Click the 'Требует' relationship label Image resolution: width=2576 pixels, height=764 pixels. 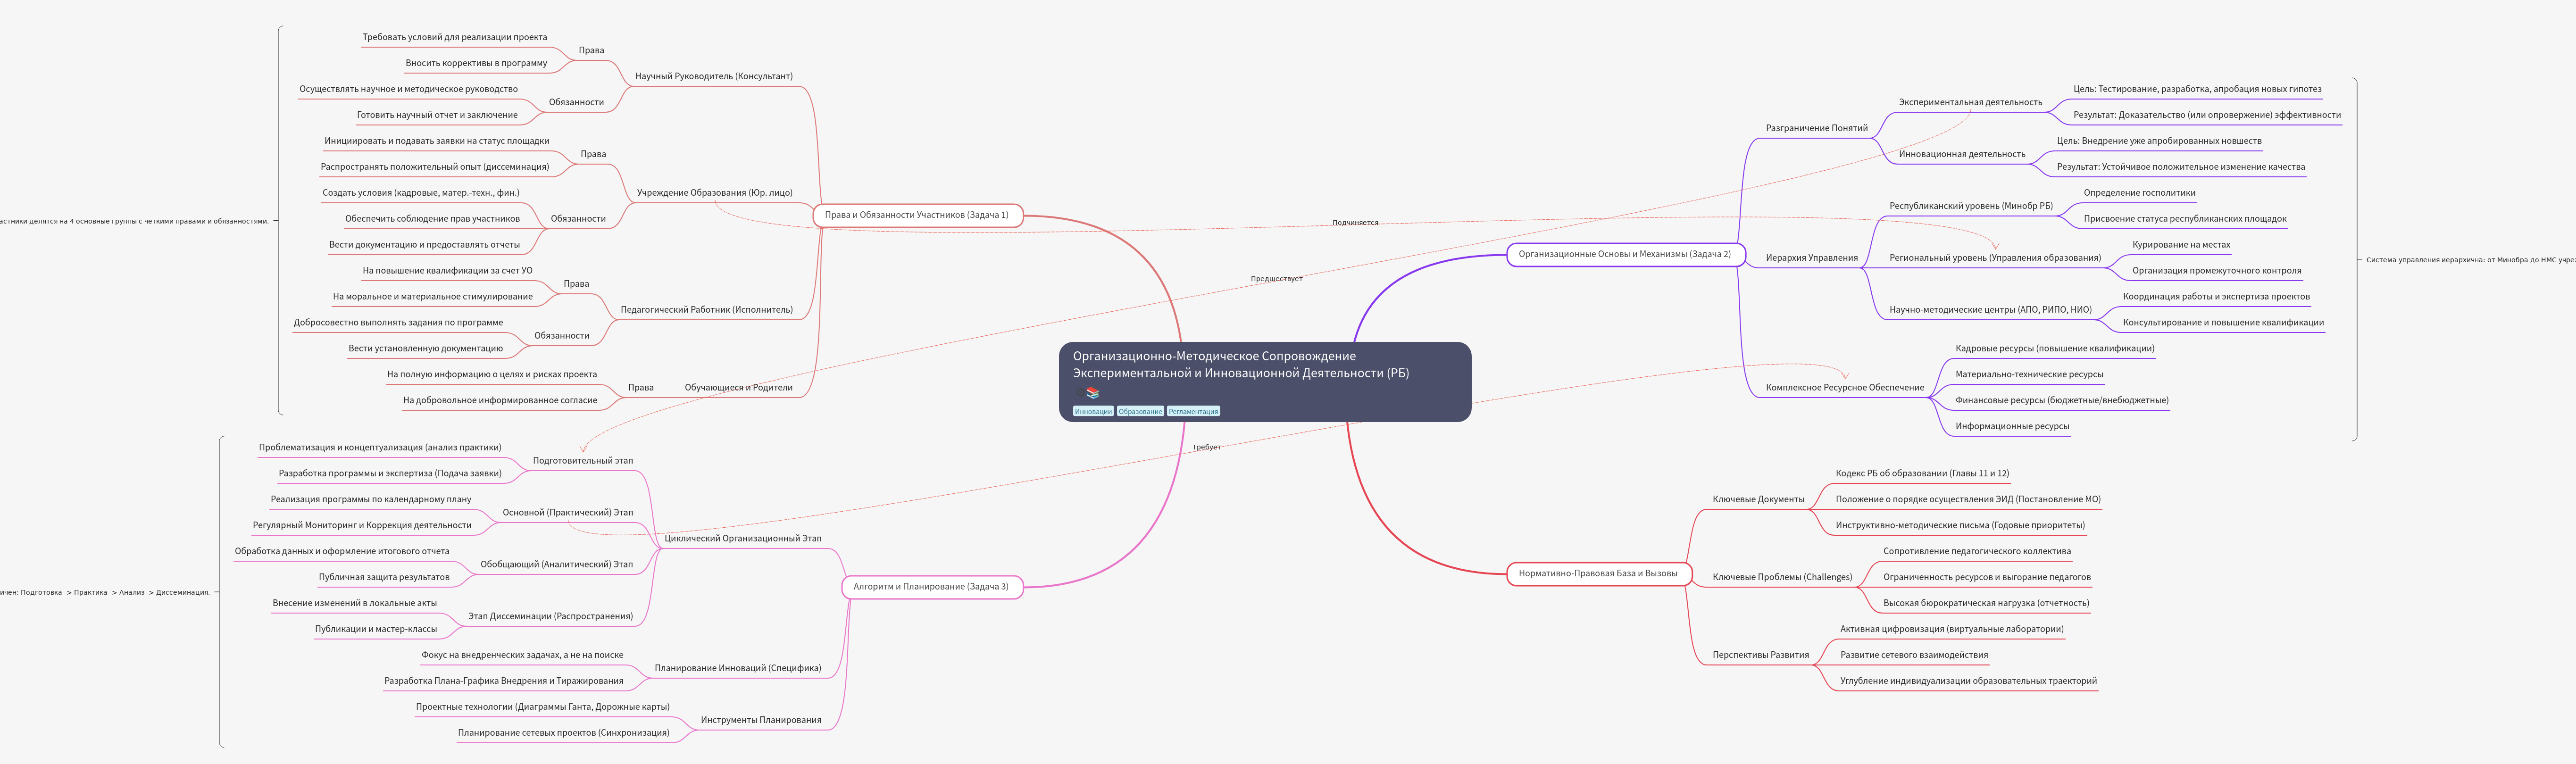tap(1206, 447)
